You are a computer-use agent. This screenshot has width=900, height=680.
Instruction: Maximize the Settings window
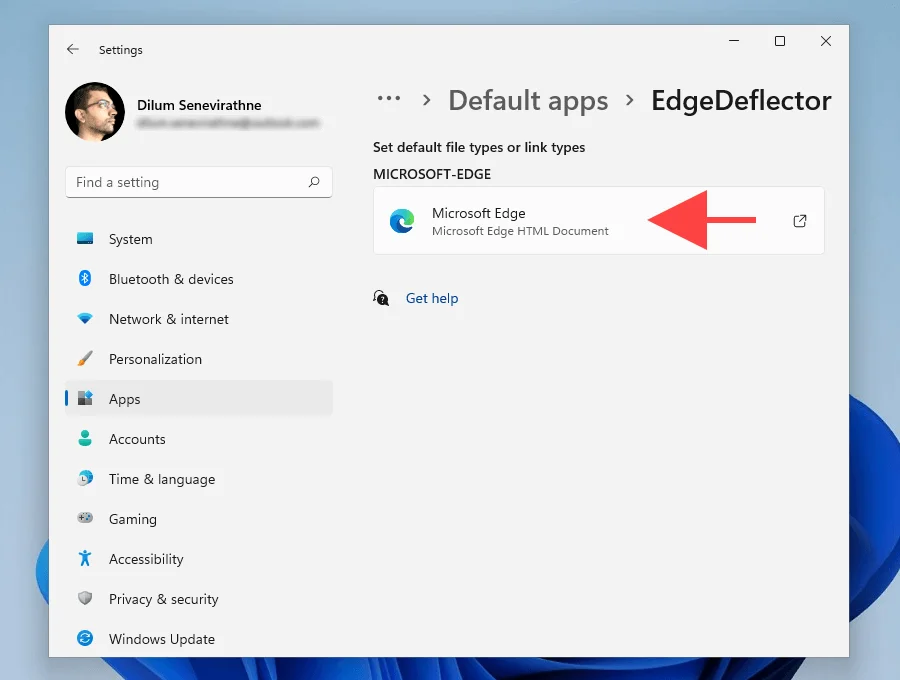pyautogui.click(x=779, y=41)
